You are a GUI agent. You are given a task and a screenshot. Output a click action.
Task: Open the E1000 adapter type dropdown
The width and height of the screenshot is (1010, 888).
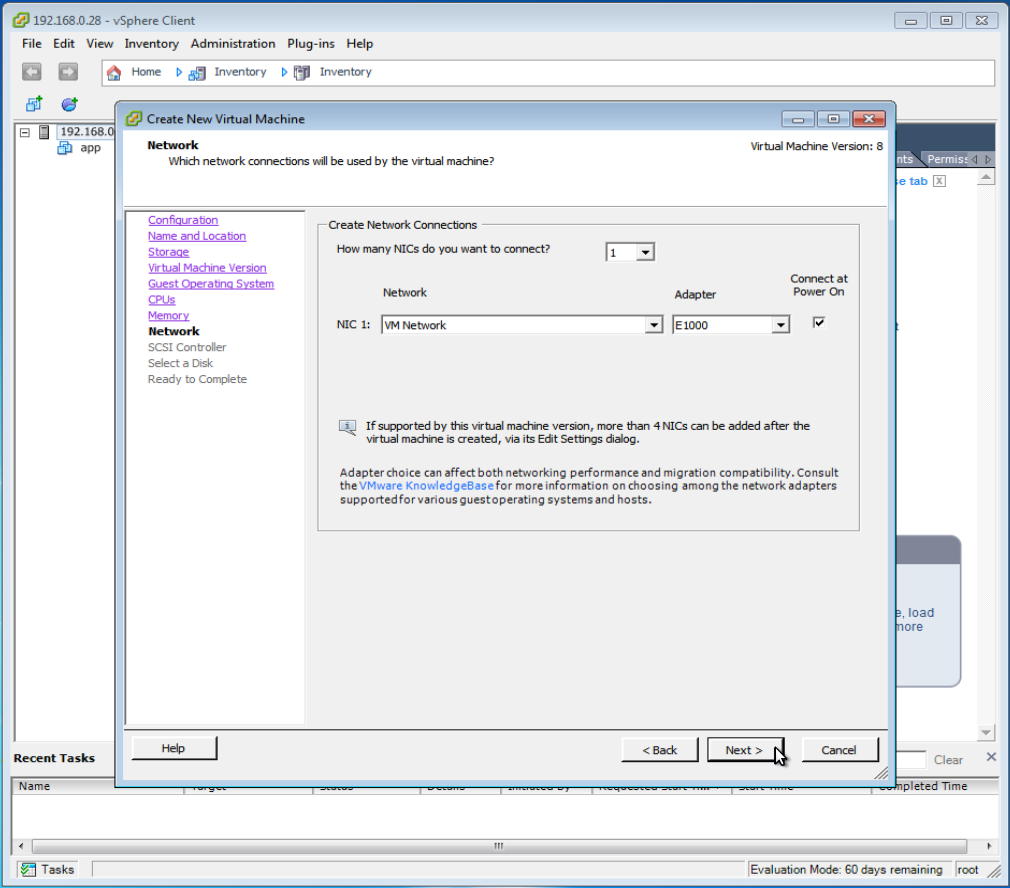pos(780,325)
